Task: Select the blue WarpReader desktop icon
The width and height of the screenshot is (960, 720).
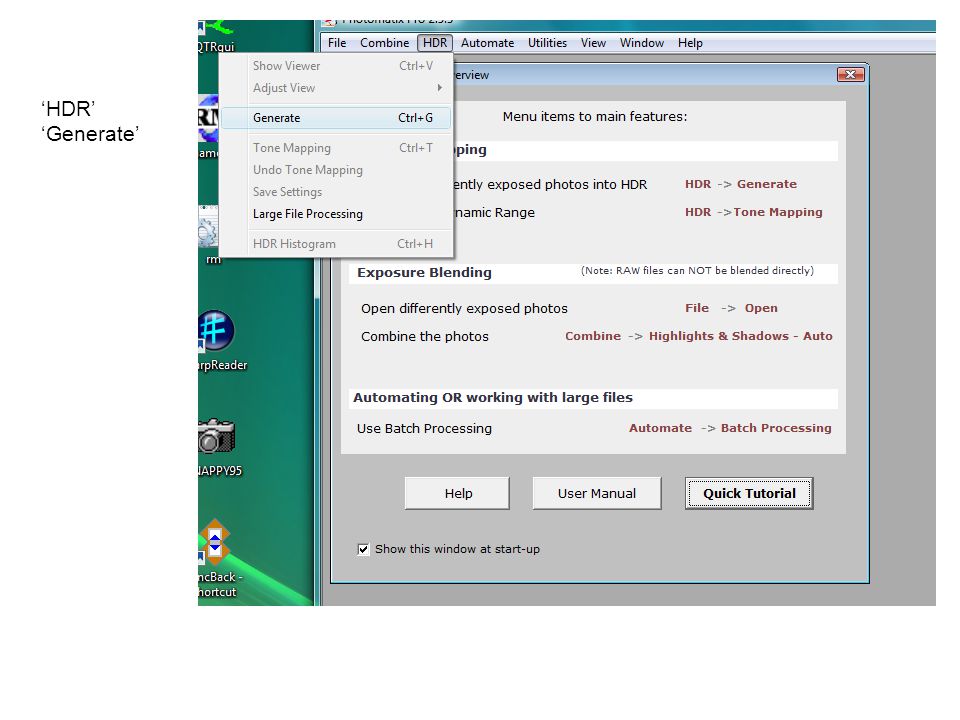Action: (216, 331)
